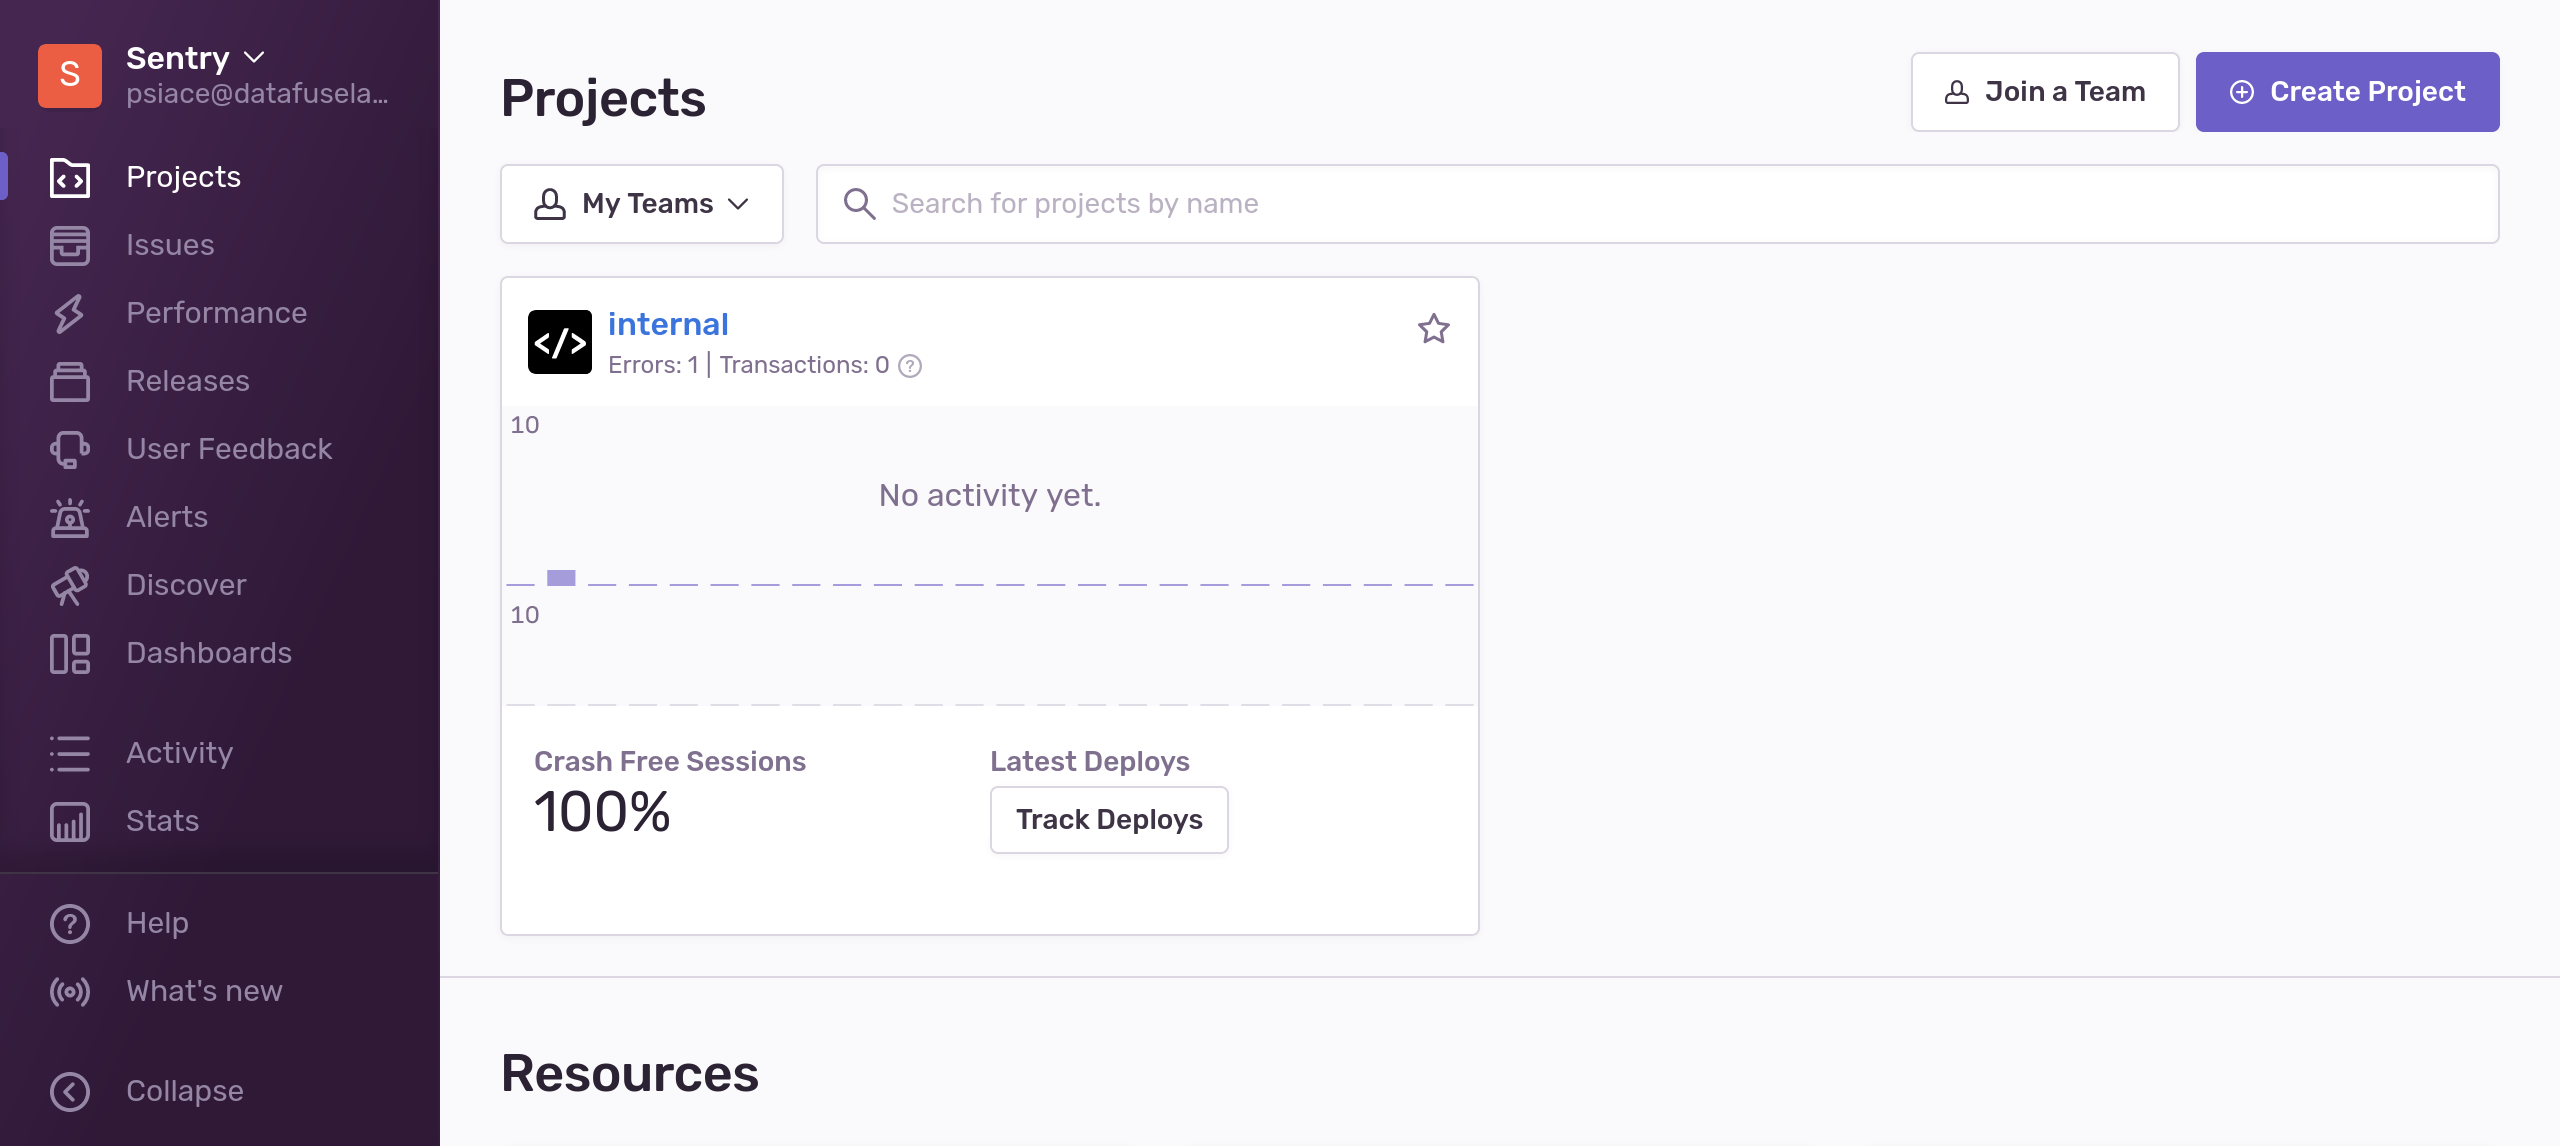2560x1146 pixels.
Task: Click the Releases box icon
Action: point(69,381)
